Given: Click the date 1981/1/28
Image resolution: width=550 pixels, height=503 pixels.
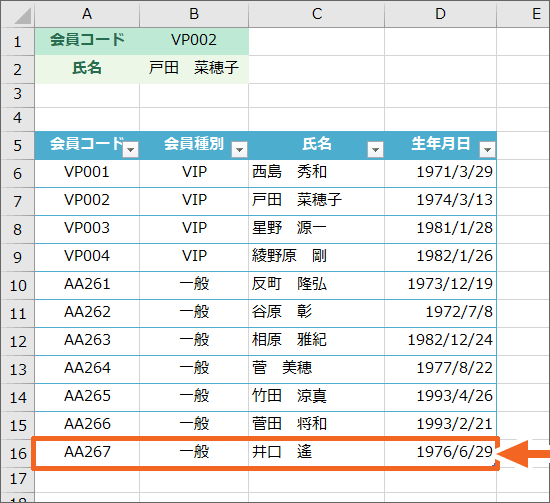Looking at the screenshot, I should (455, 229).
